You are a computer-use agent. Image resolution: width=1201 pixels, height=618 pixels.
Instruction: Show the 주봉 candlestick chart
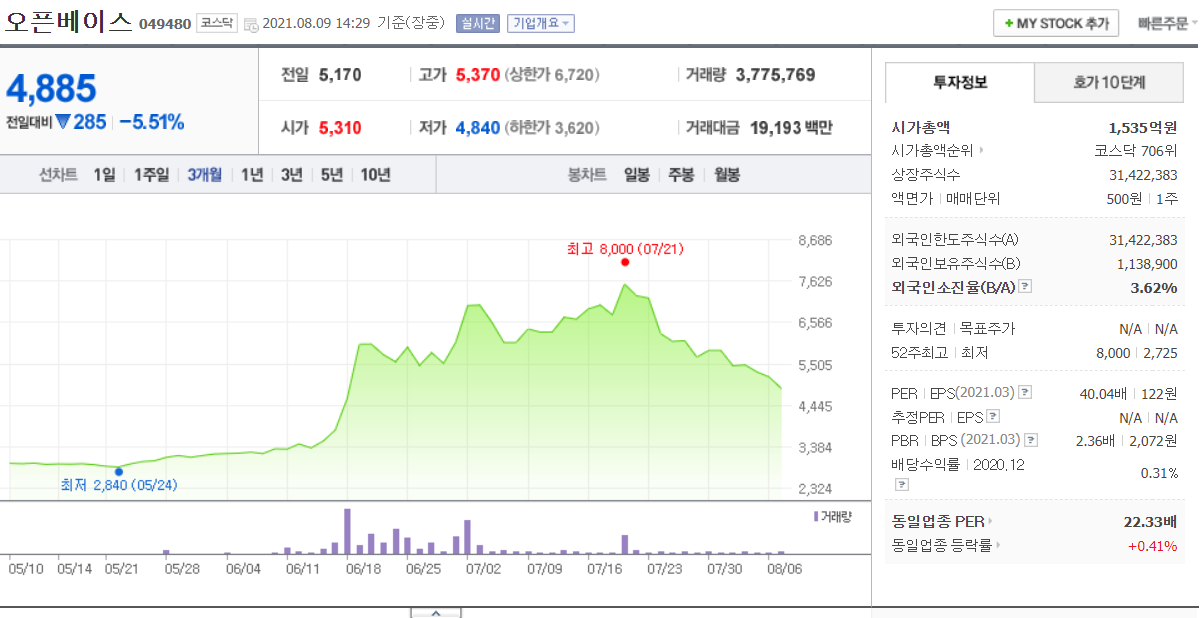(681, 175)
